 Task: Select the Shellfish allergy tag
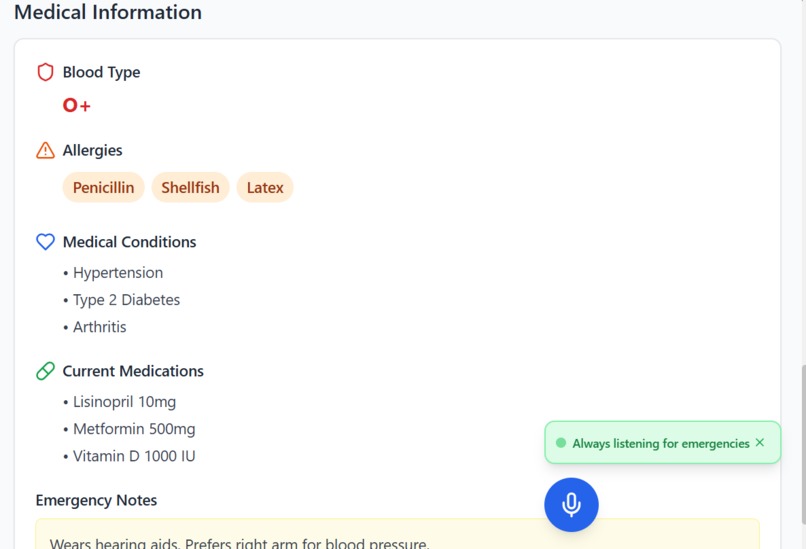(190, 187)
